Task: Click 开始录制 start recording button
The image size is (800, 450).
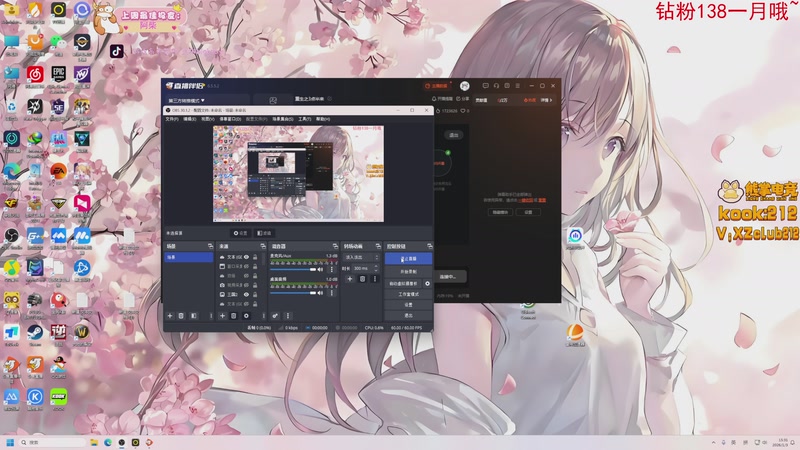Action: click(408, 271)
